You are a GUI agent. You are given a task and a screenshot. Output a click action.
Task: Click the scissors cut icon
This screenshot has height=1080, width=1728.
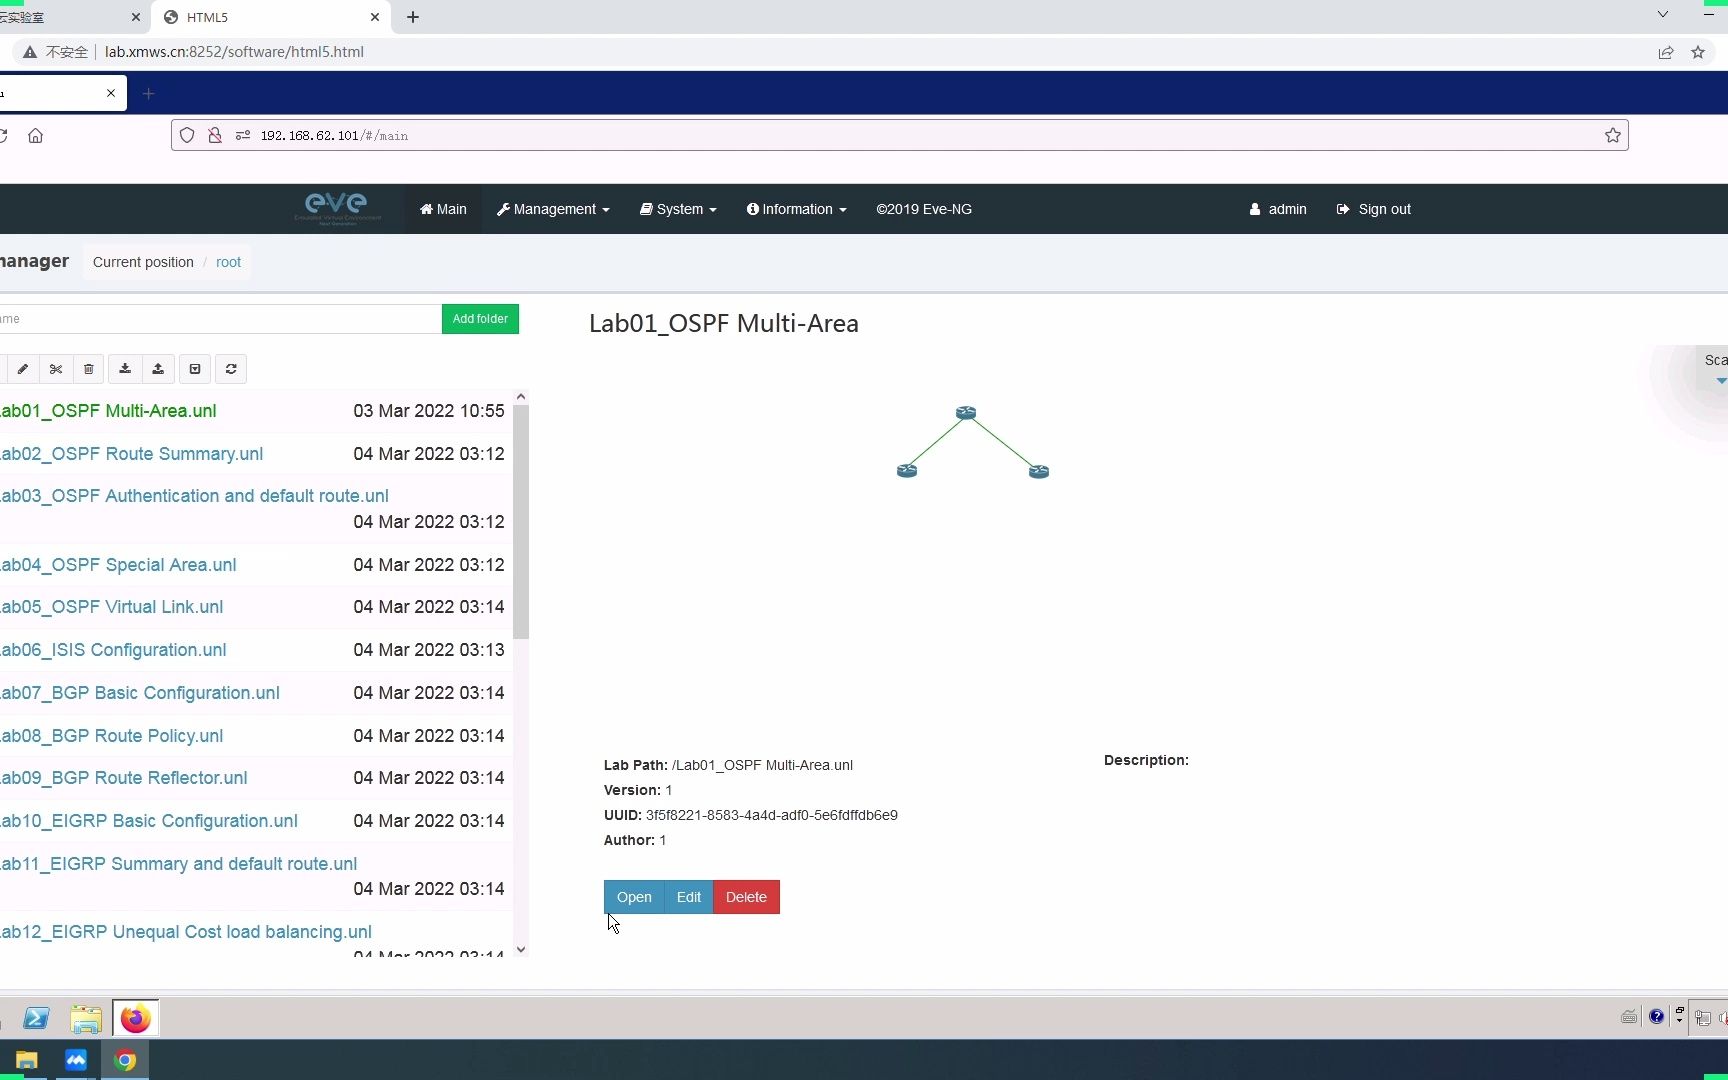coord(56,369)
